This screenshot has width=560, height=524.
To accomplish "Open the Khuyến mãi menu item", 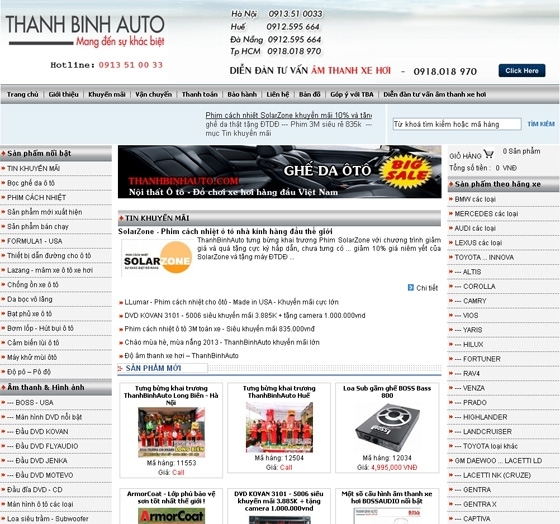I will point(107,94).
